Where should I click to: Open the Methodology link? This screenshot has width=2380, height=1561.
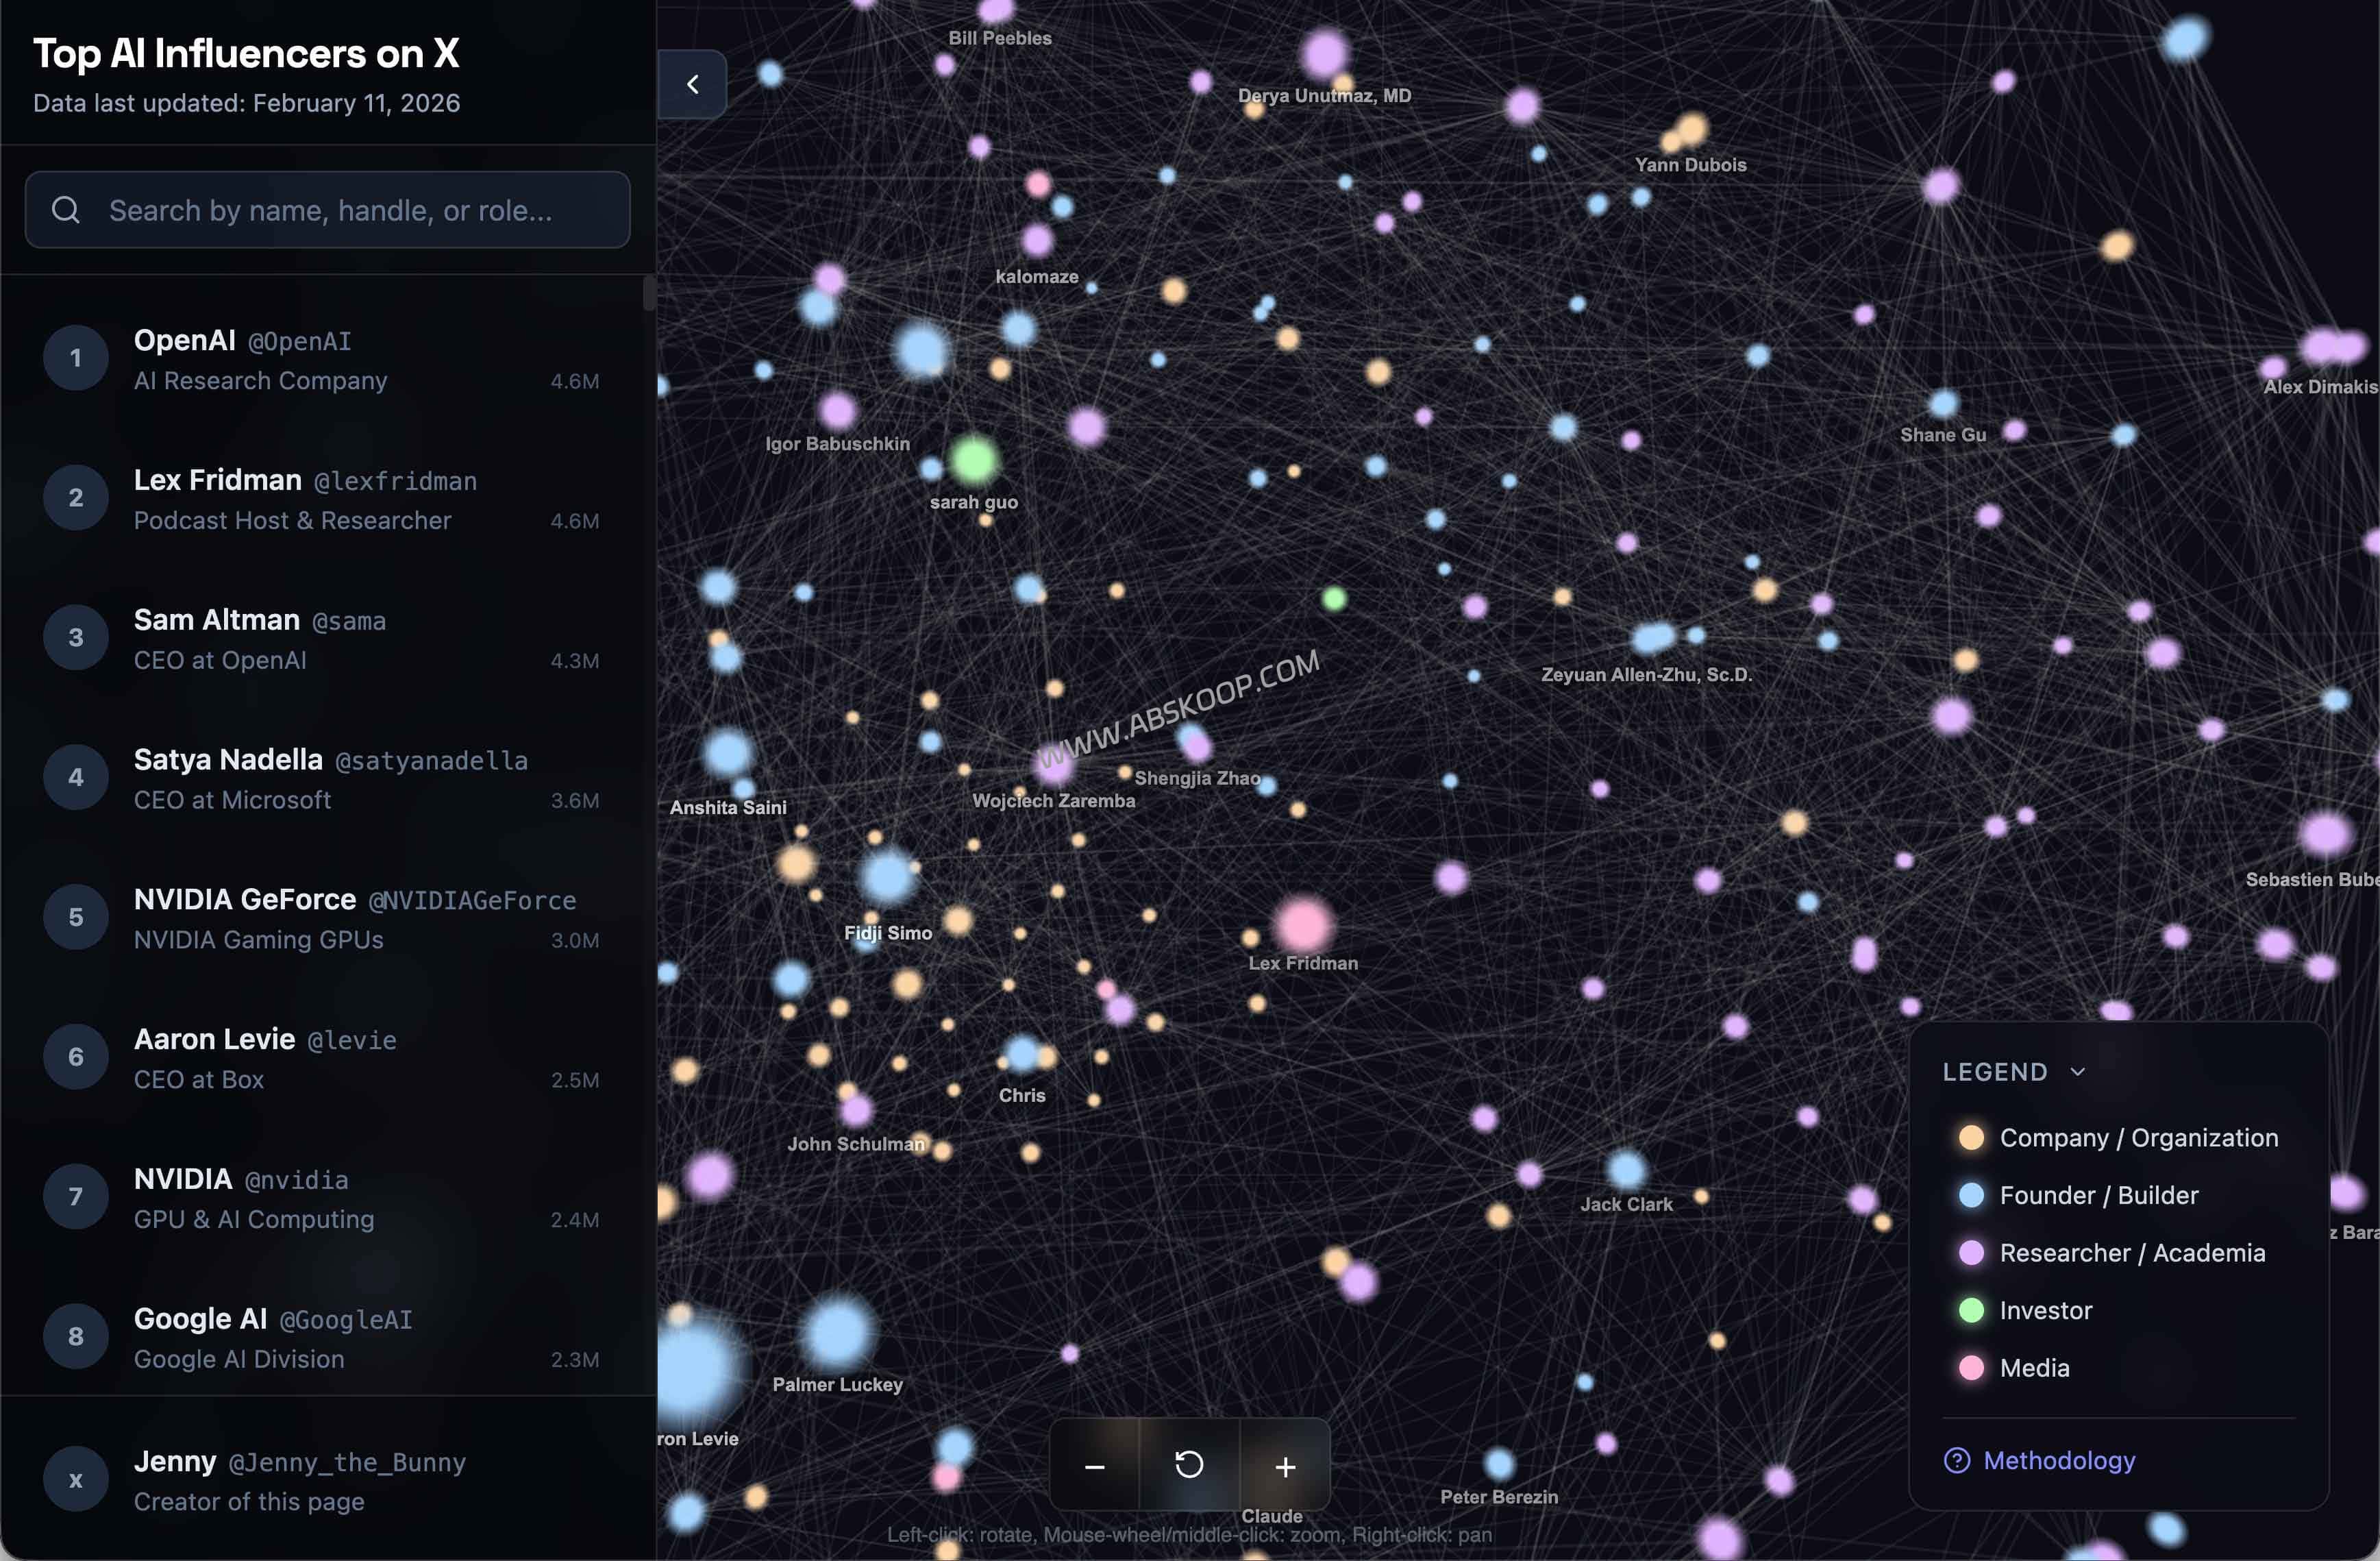[x=2060, y=1461]
